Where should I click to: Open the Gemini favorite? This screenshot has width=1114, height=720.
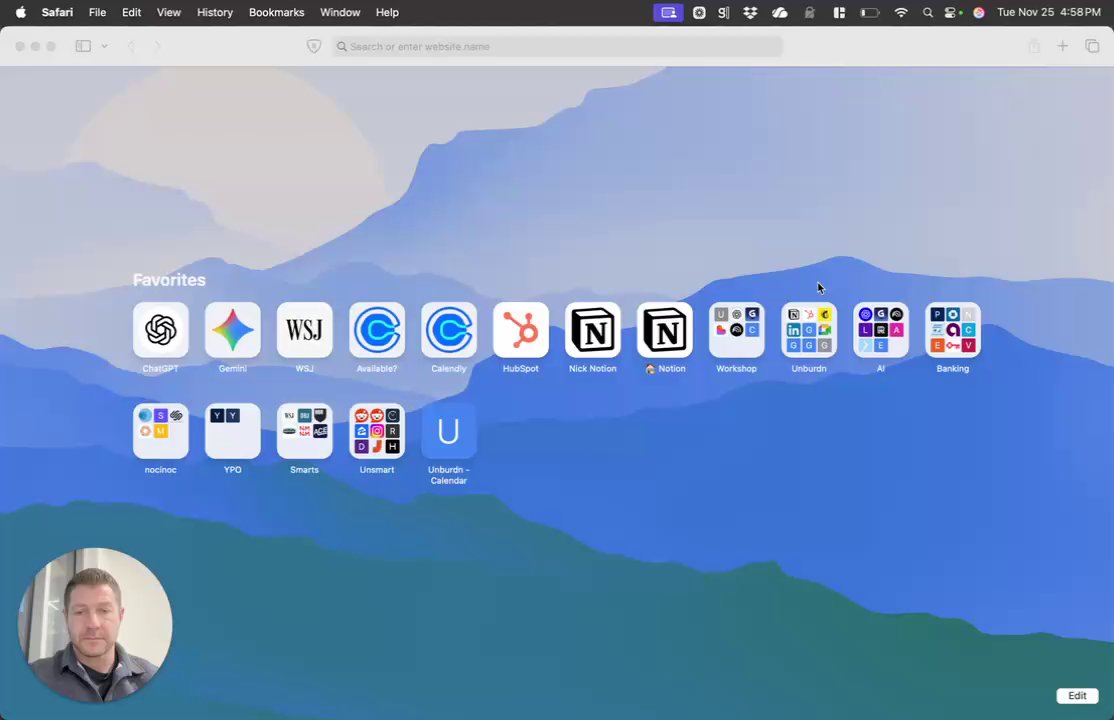click(x=232, y=330)
